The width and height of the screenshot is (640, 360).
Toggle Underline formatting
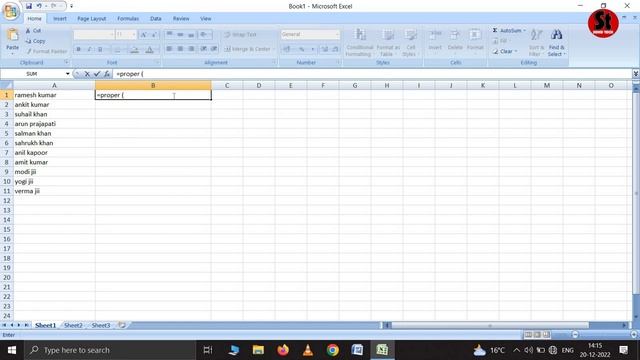(x=100, y=49)
